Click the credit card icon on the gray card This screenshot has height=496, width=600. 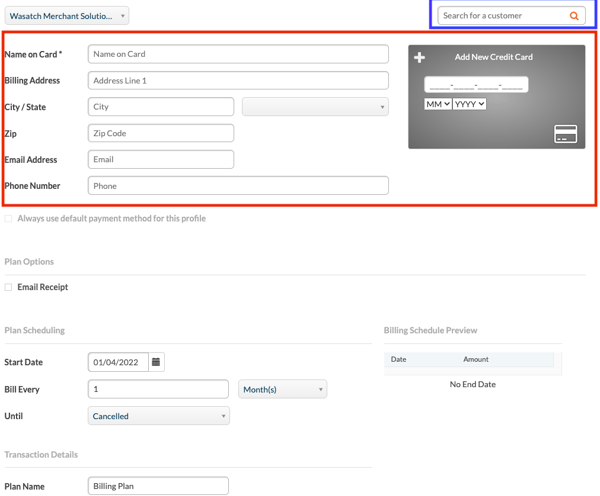tap(566, 134)
